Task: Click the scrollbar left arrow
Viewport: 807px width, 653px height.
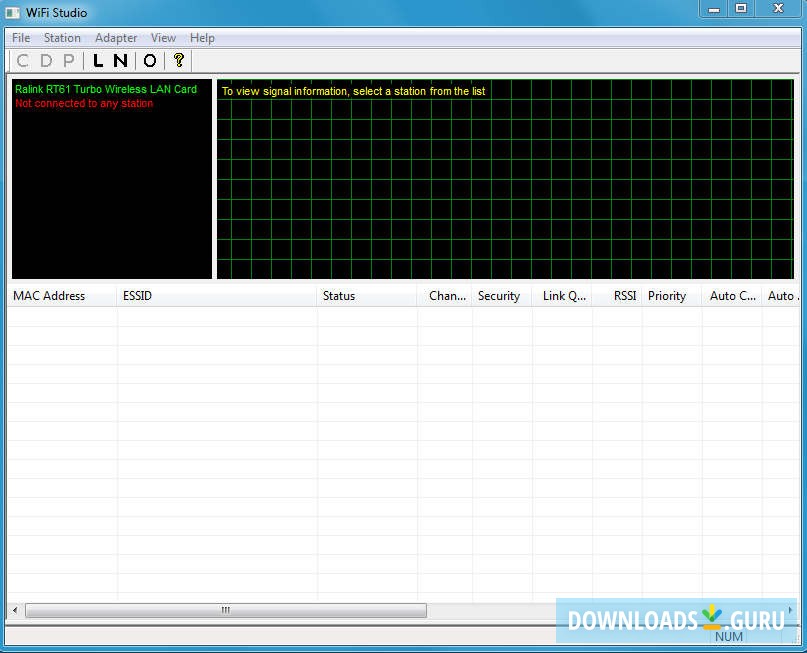Action: [x=15, y=610]
